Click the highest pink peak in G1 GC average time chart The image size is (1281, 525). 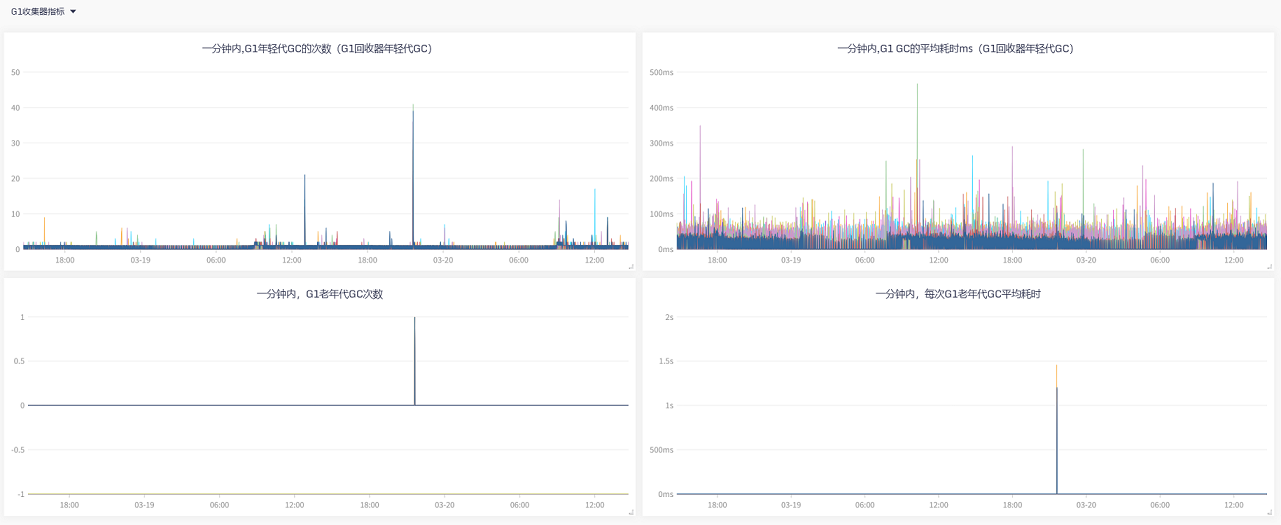click(917, 86)
